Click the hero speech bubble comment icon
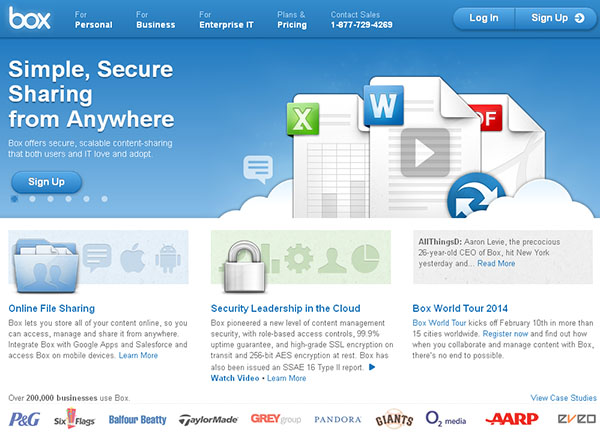This screenshot has height=435, width=600. pyautogui.click(x=258, y=169)
